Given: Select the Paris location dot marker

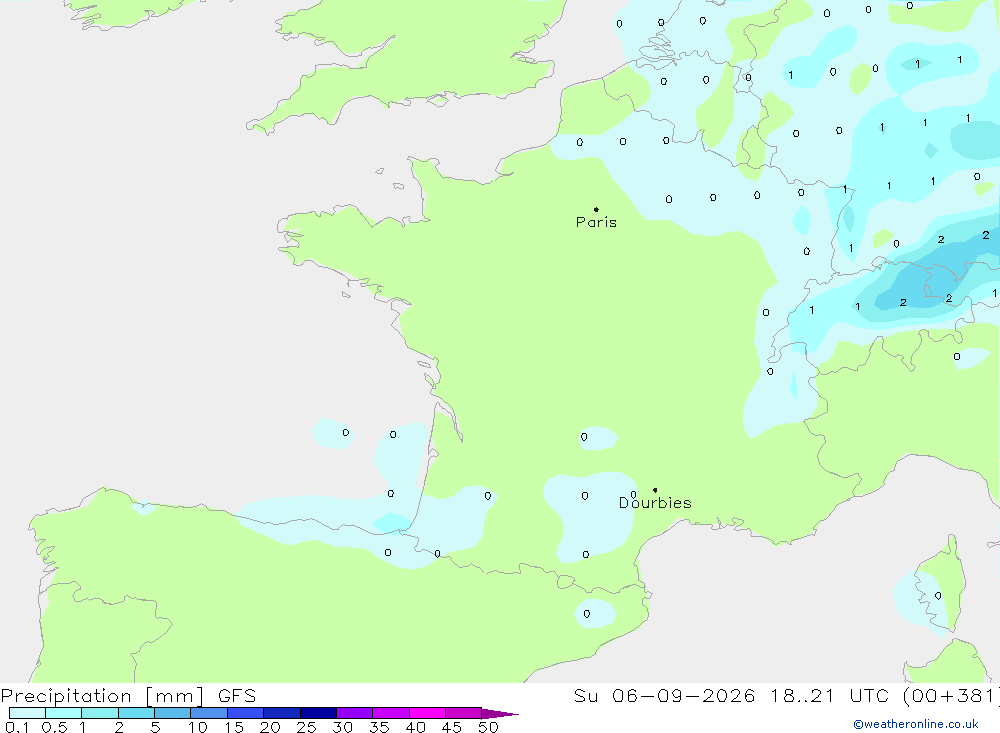Looking at the screenshot, I should tap(596, 209).
